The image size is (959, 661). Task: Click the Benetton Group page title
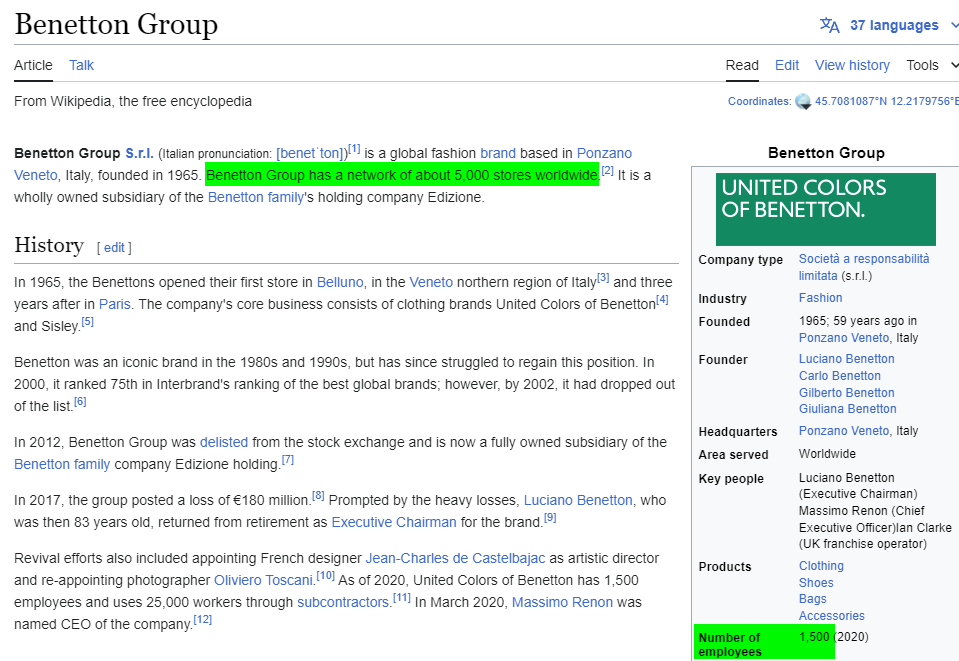tap(116, 24)
